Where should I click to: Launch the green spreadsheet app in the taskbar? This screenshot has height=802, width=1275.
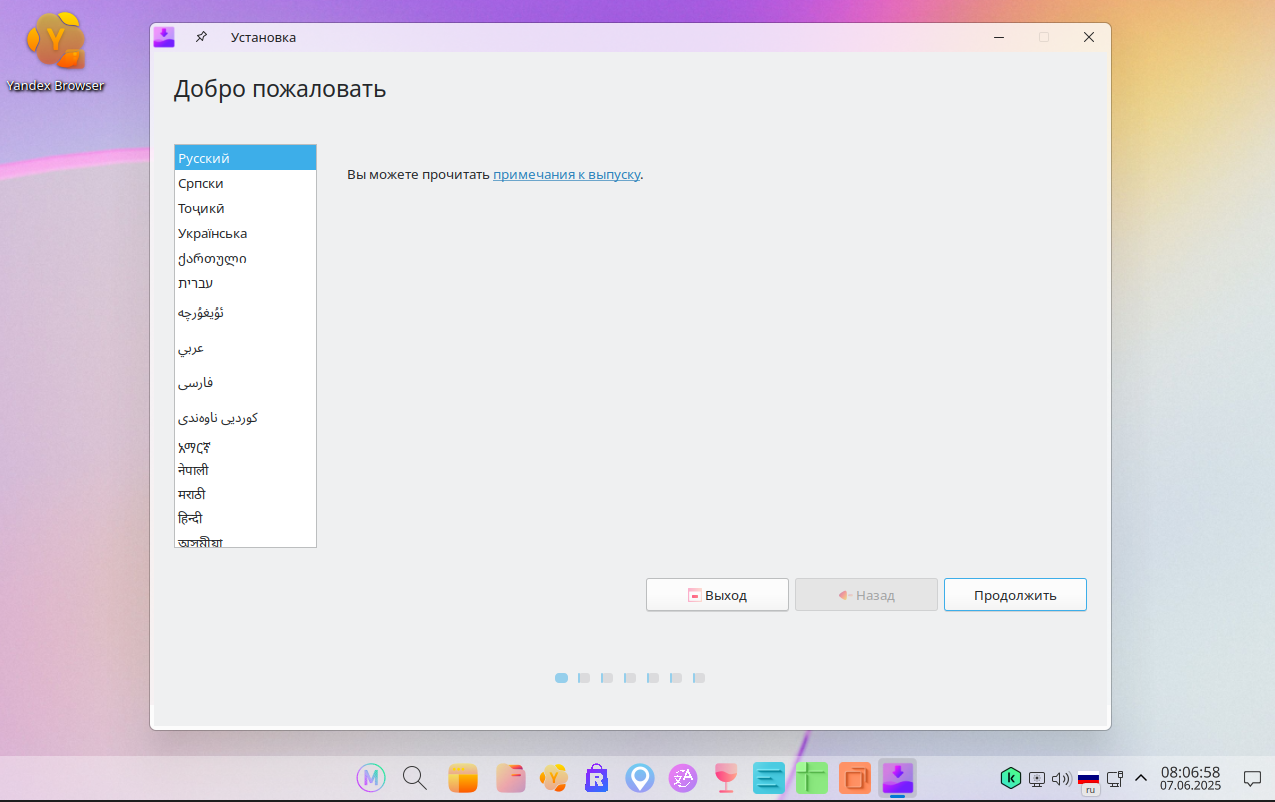(x=812, y=777)
